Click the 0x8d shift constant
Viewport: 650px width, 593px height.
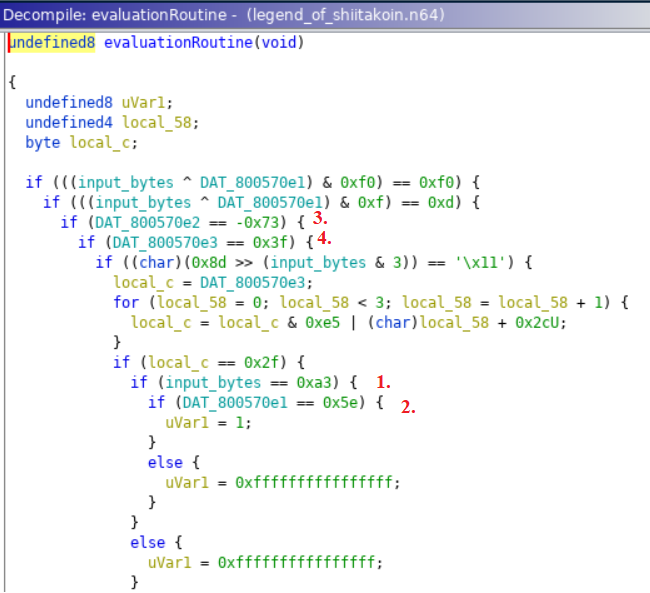click(209, 262)
